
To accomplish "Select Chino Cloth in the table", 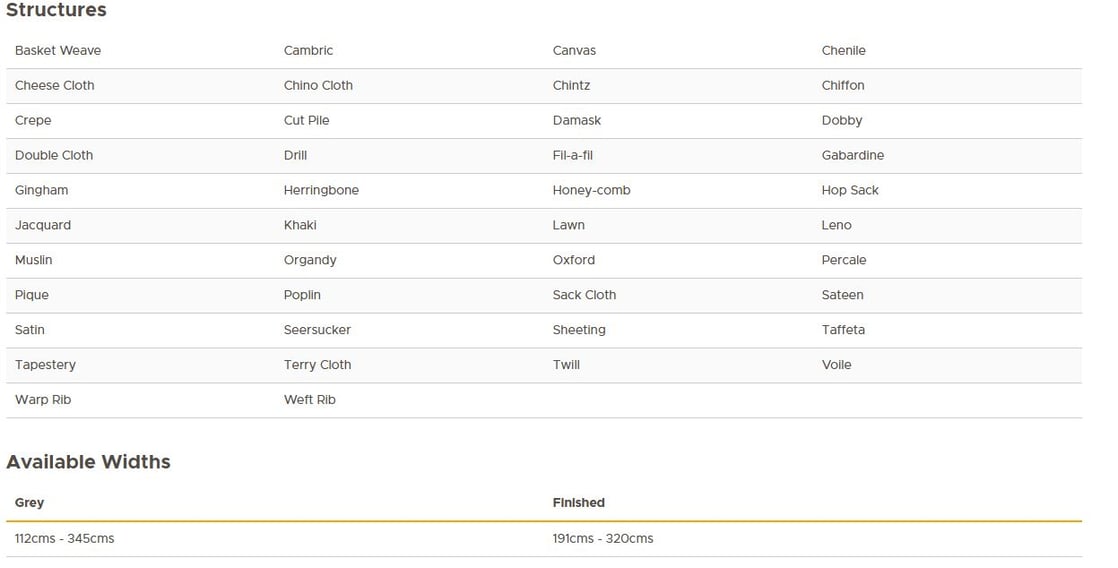I will pyautogui.click(x=318, y=86).
